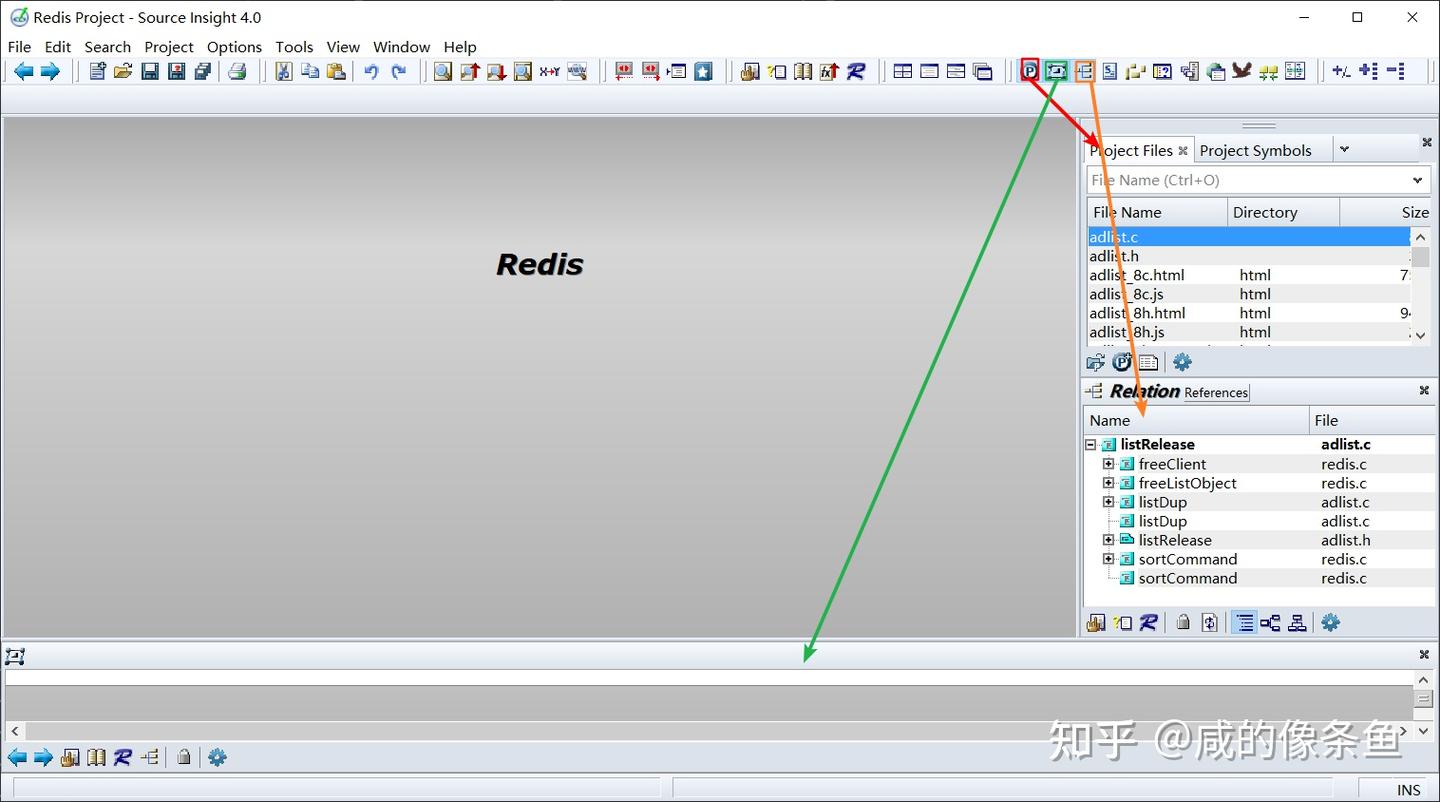Open Relation window settings gear icon
Screen dimensions: 1440x802
pos(1330,622)
